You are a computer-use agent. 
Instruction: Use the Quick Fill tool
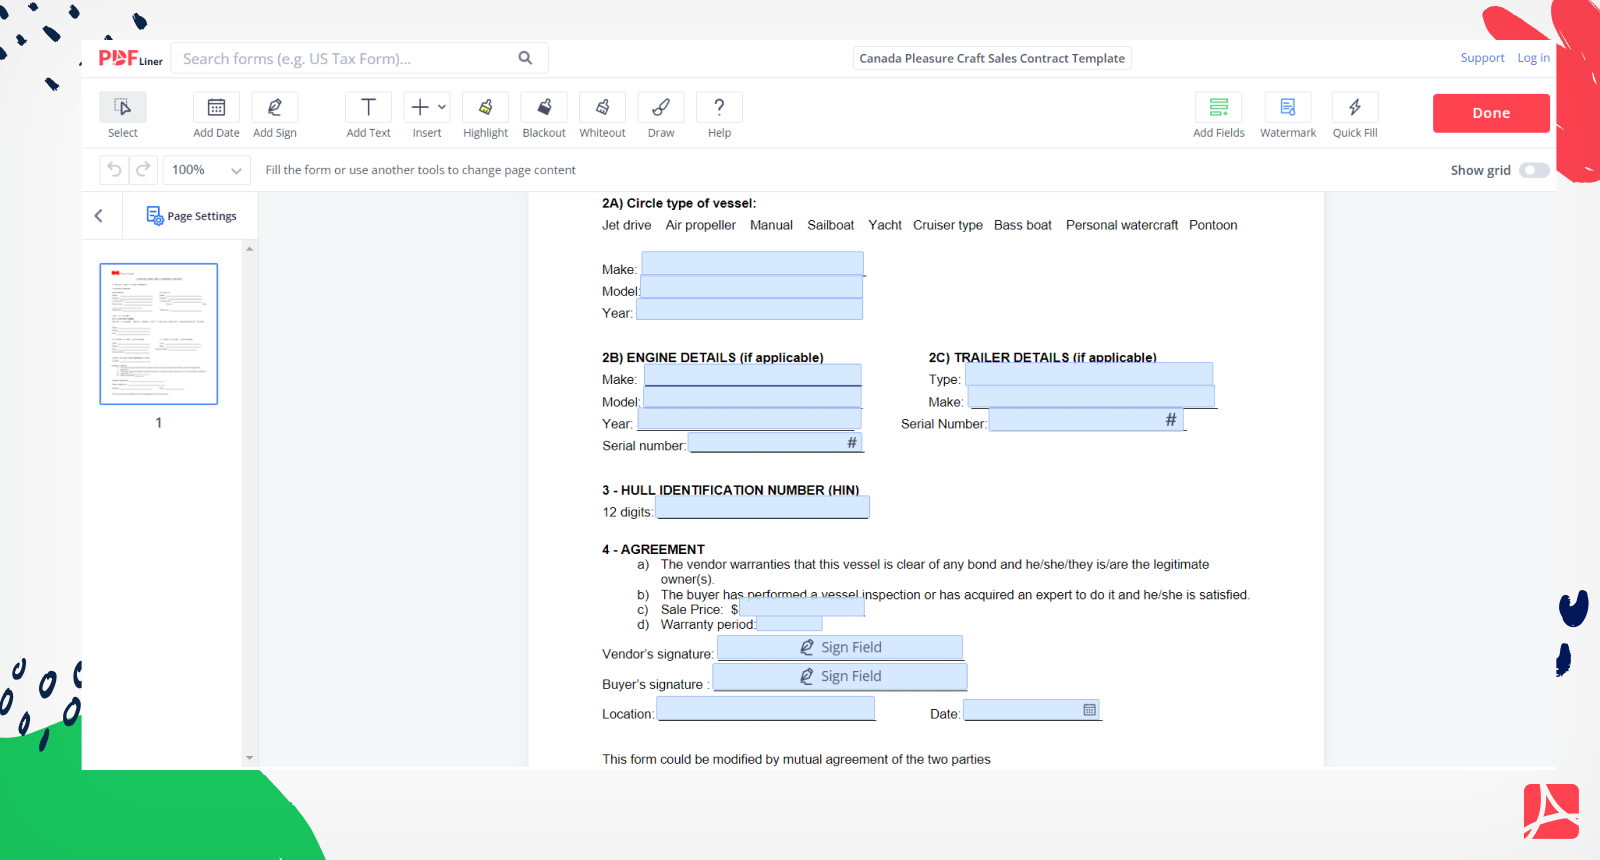[x=1355, y=115]
